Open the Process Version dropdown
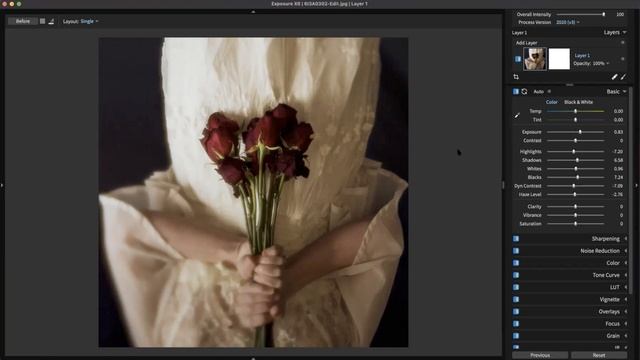 point(567,22)
